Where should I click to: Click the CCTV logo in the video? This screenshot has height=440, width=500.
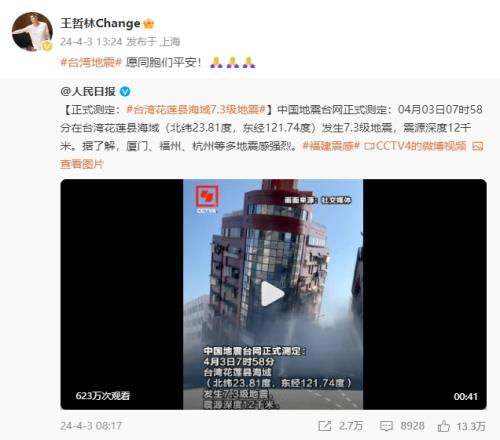pyautogui.click(x=207, y=199)
